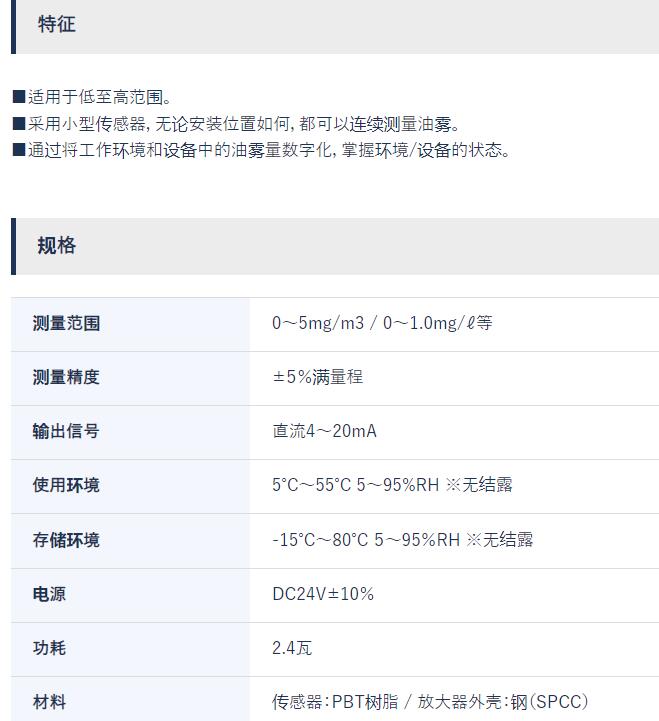
Task: Select the 电源 row label
Action: pyautogui.click(x=49, y=594)
